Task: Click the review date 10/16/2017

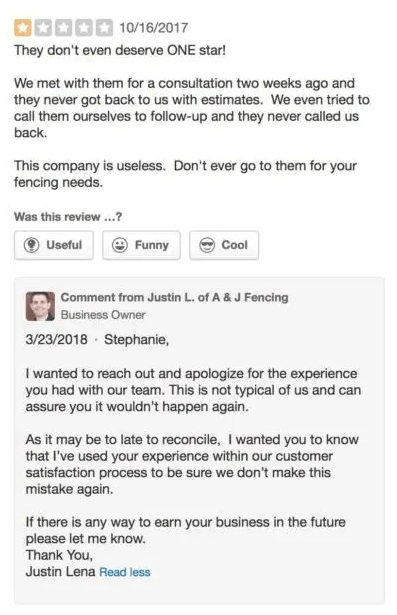Action: point(153,28)
